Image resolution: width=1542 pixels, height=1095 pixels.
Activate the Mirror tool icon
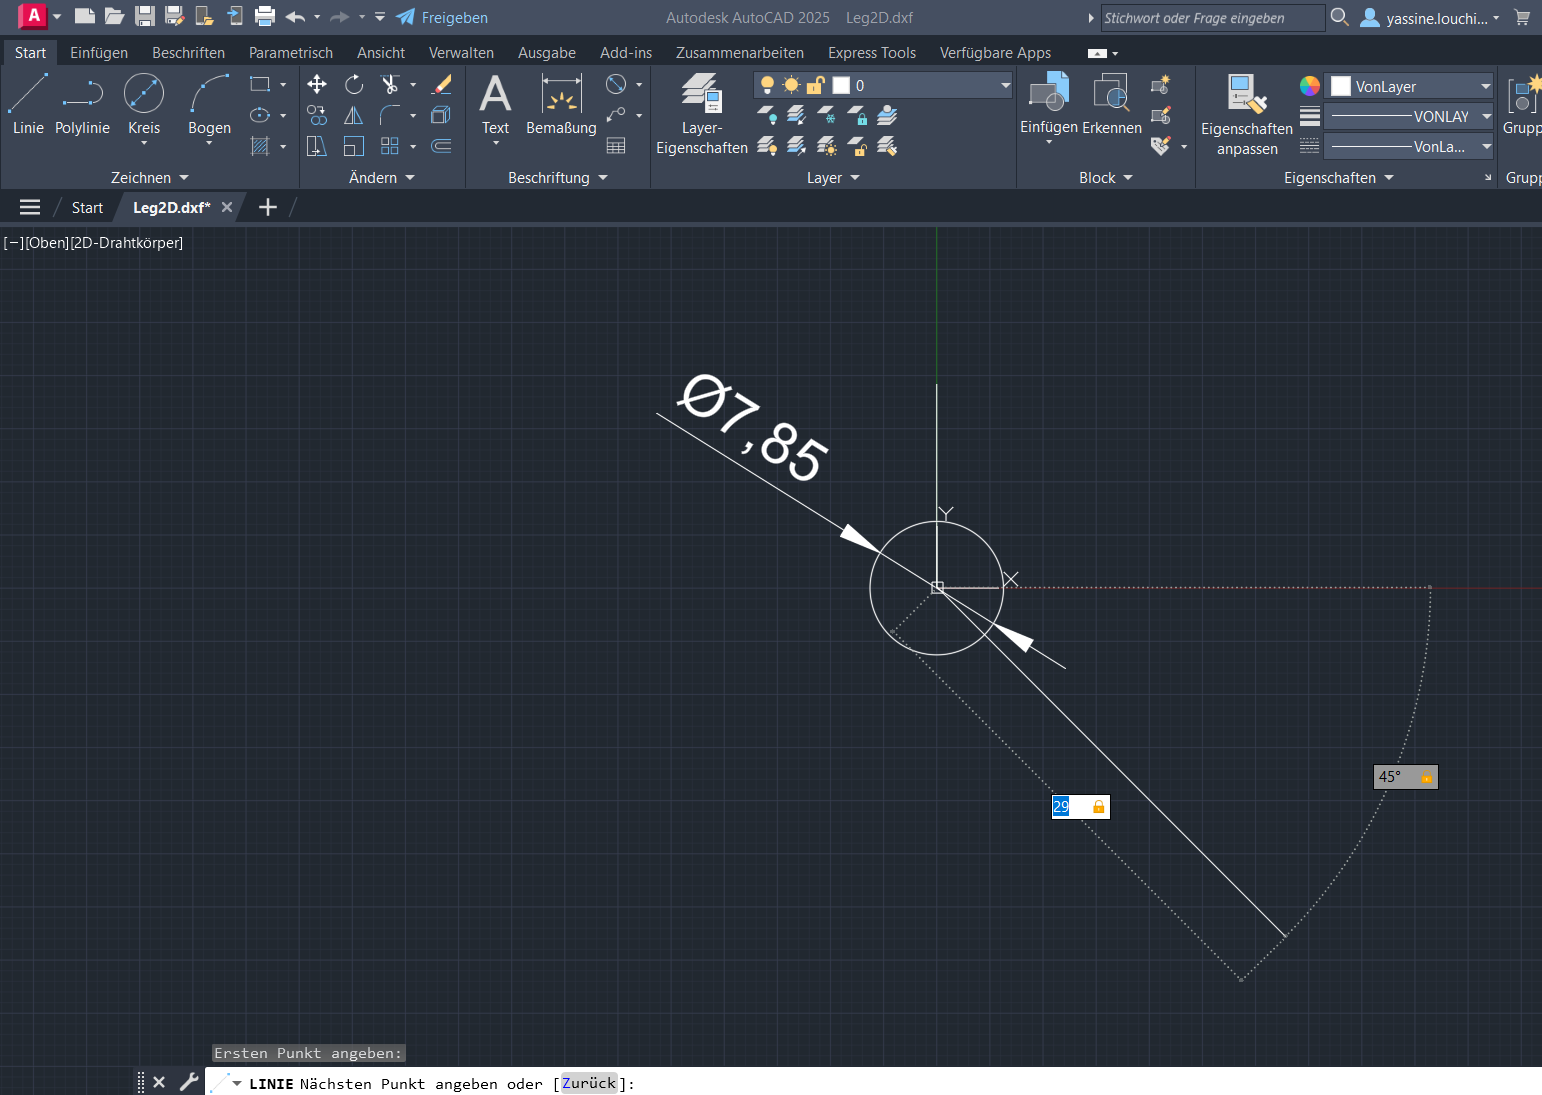point(354,115)
